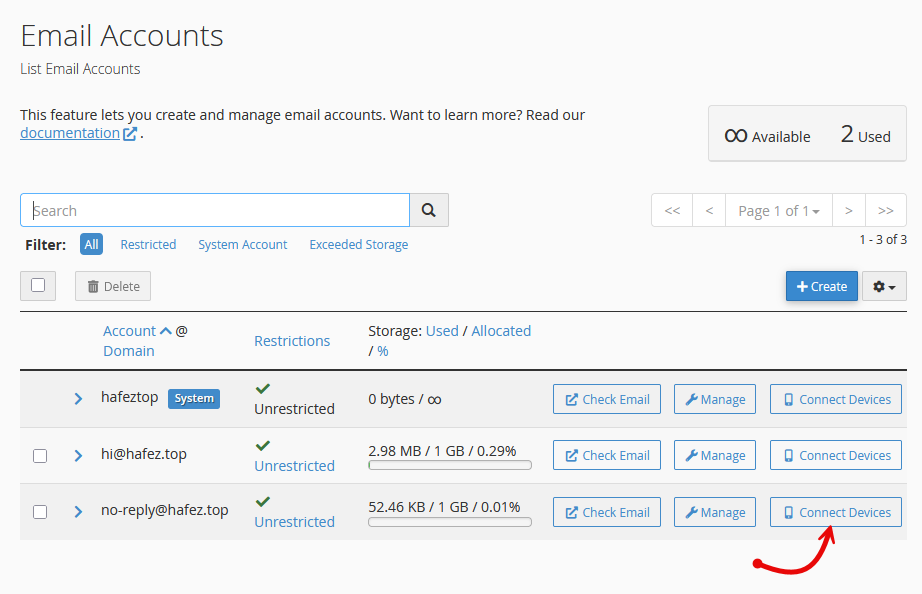Expand the no-reply@hafez.top row details

pos(78,512)
